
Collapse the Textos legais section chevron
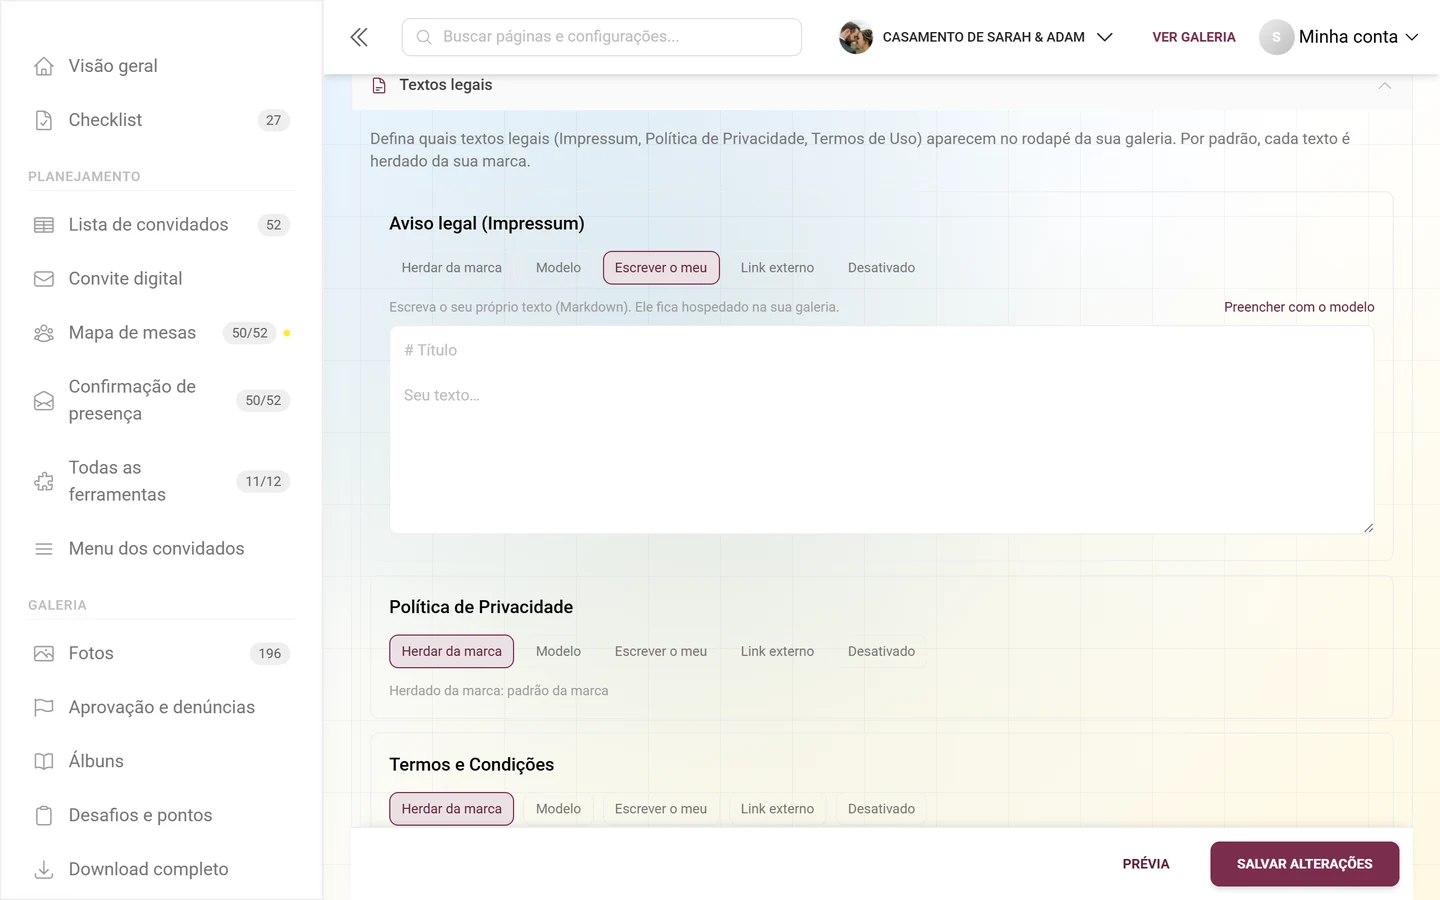(x=1385, y=85)
